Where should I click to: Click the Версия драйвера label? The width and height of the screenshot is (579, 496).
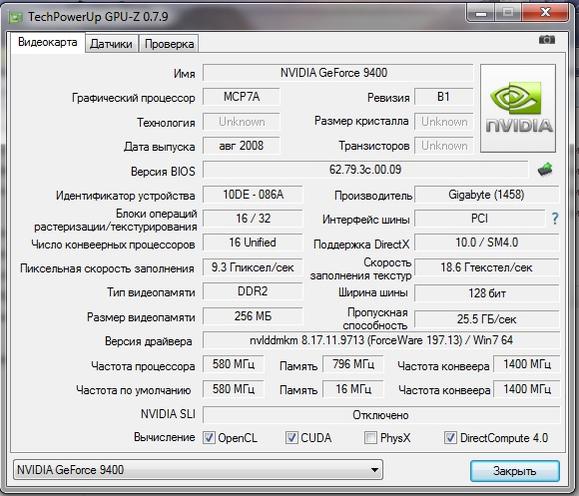pyautogui.click(x=148, y=341)
